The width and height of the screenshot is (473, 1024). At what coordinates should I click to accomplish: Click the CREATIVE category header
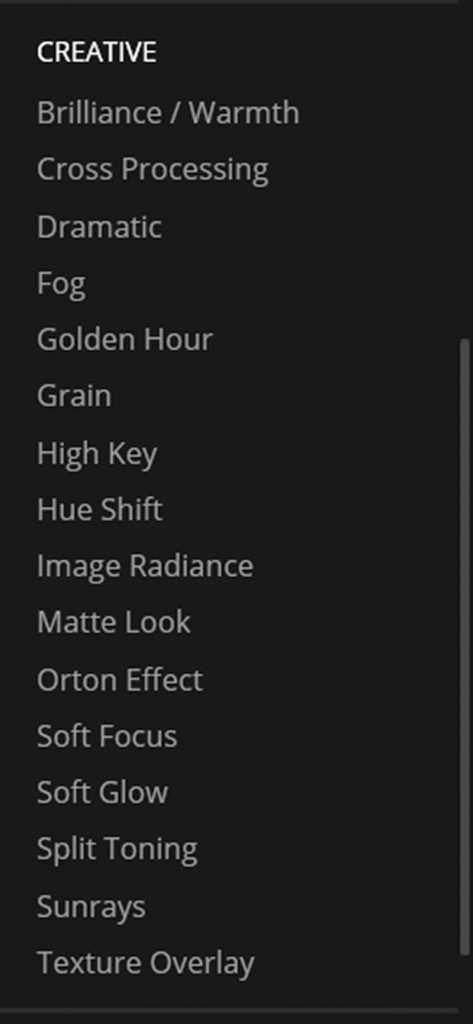(x=97, y=52)
